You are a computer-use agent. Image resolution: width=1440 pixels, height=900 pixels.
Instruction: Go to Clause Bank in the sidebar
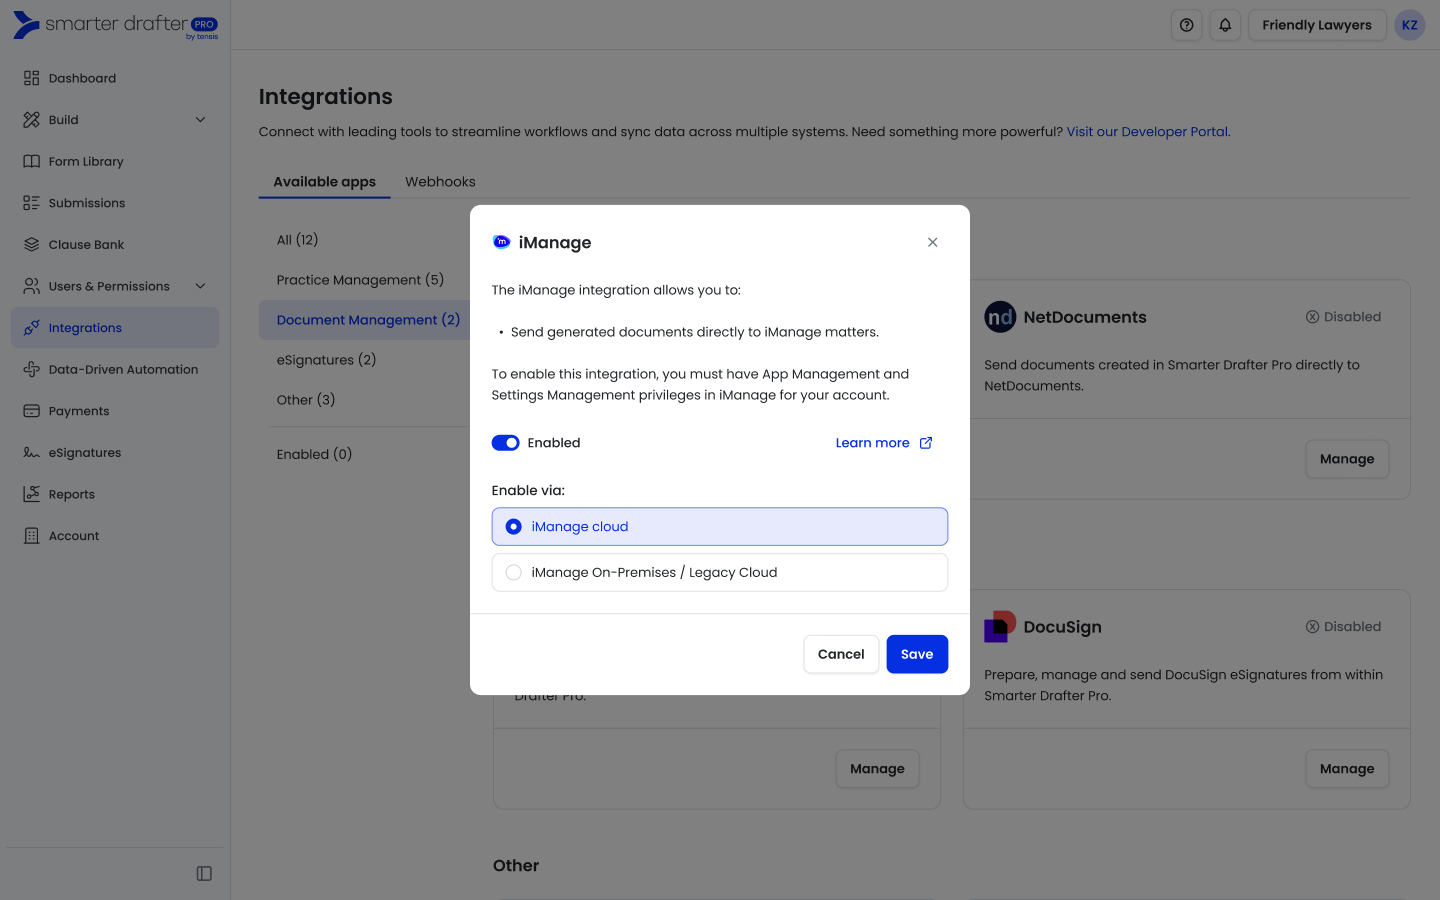click(86, 245)
